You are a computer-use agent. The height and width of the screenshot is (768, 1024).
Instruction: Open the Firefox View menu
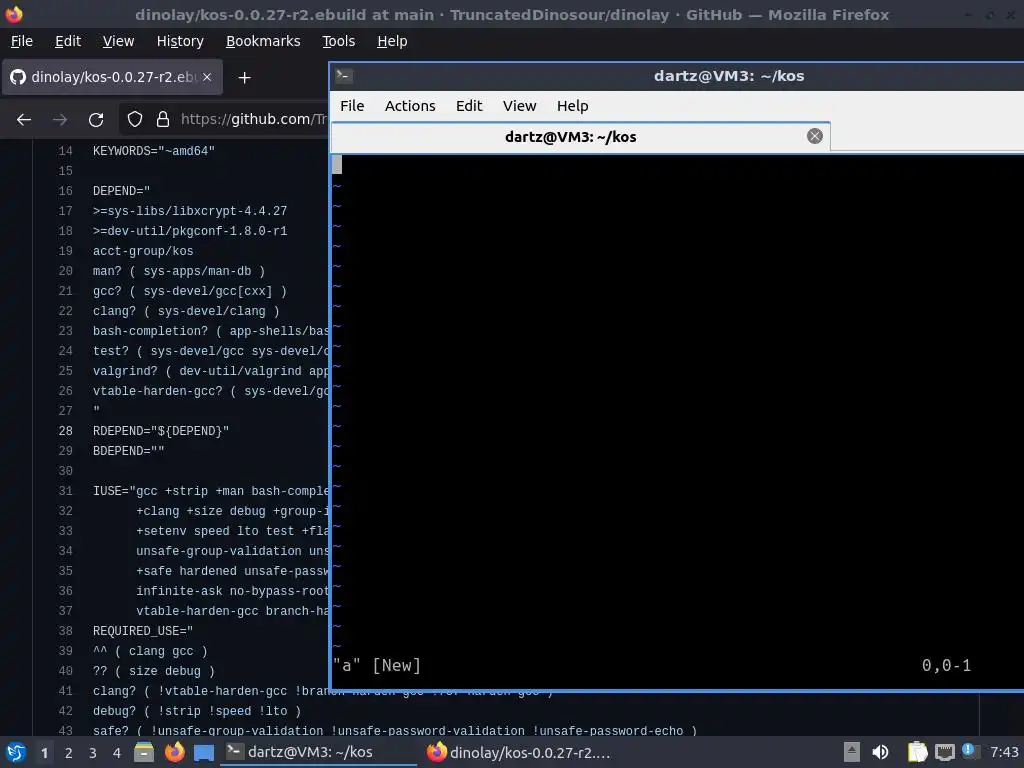118,41
